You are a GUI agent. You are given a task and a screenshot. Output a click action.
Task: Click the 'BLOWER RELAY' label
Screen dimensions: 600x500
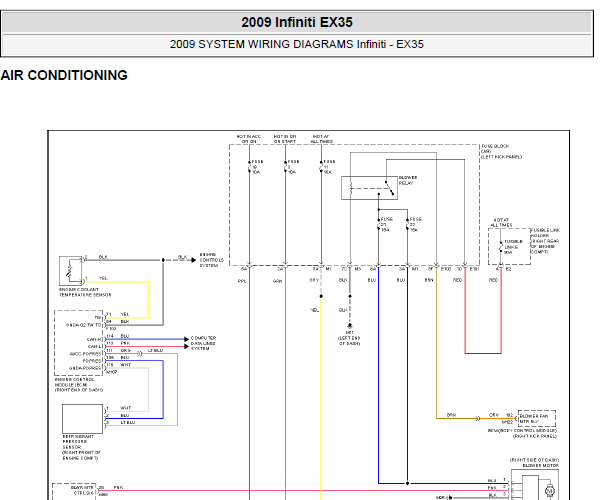click(x=408, y=180)
